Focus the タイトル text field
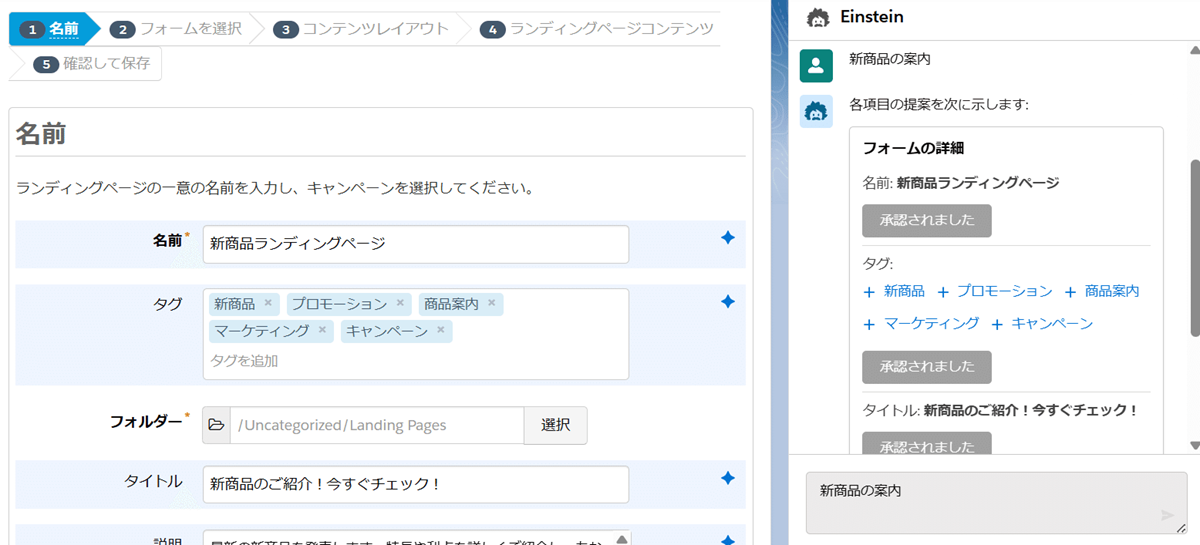 coord(415,484)
